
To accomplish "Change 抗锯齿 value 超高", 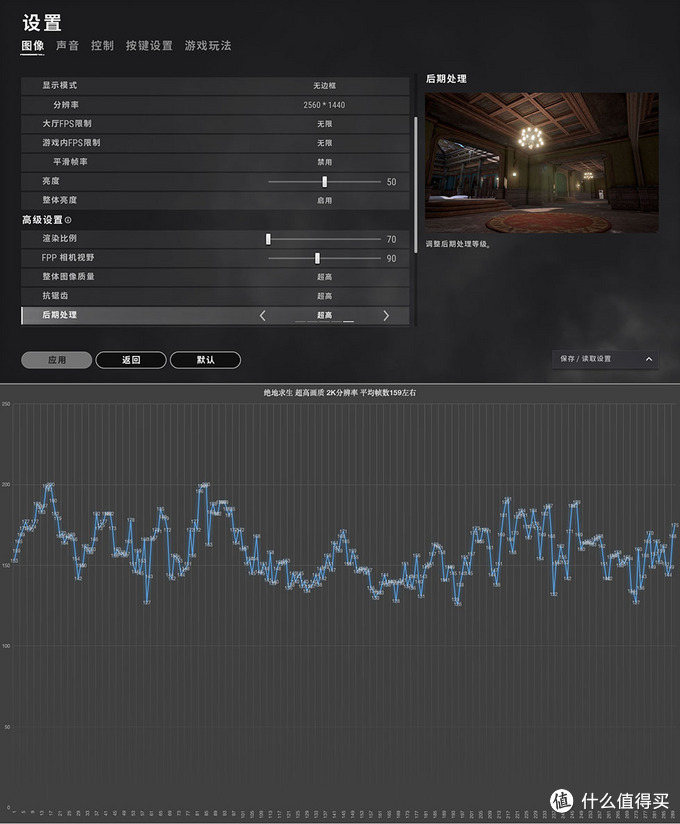I will [x=324, y=296].
